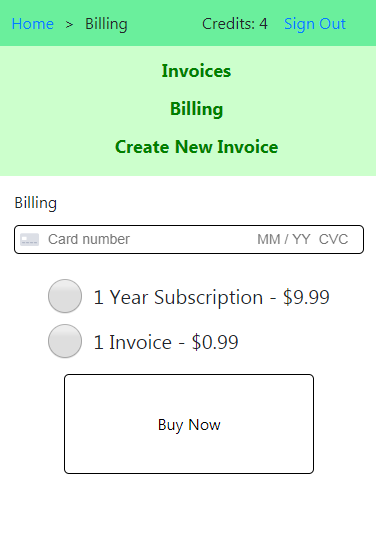Screen dimensions: 376x559
Task: Click the 1 Year Subscription label text
Action: [x=178, y=298]
